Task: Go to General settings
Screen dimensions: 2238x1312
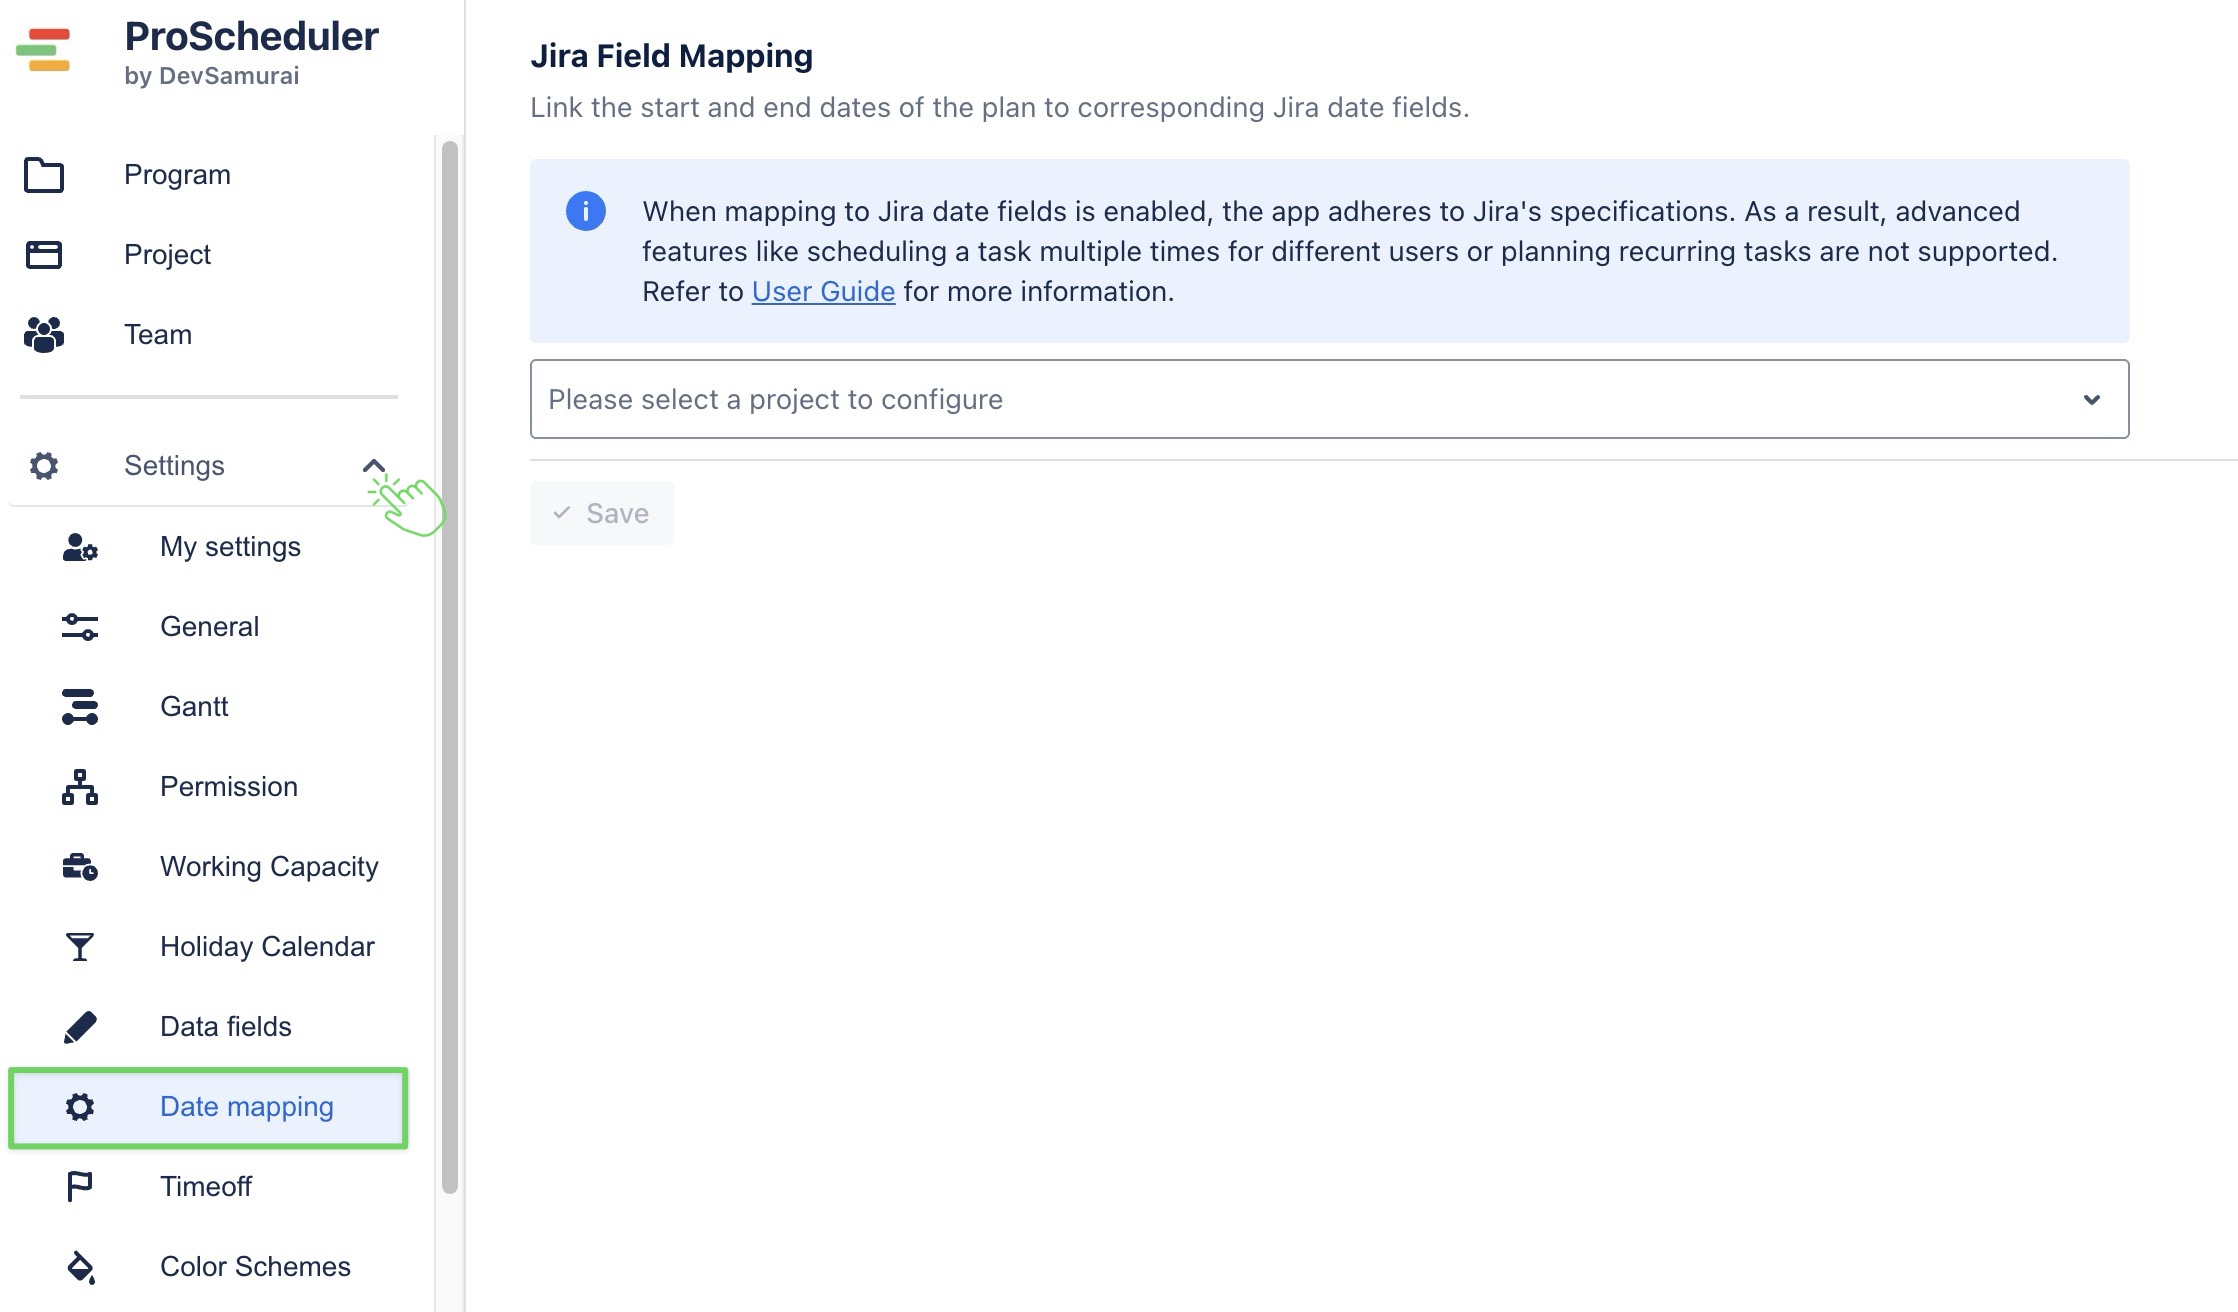Action: point(209,627)
